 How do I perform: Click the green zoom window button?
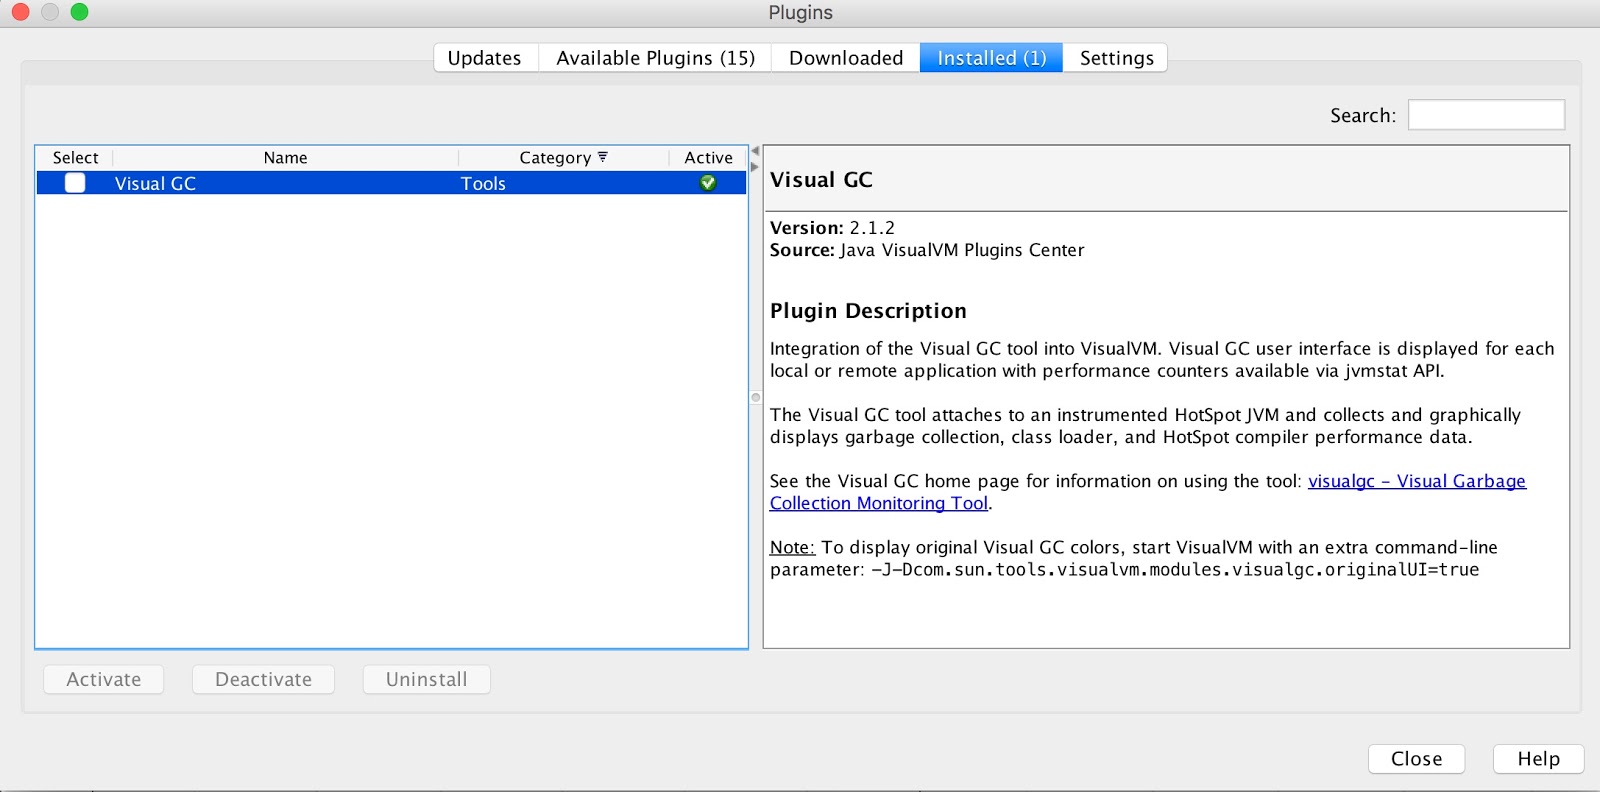(80, 12)
